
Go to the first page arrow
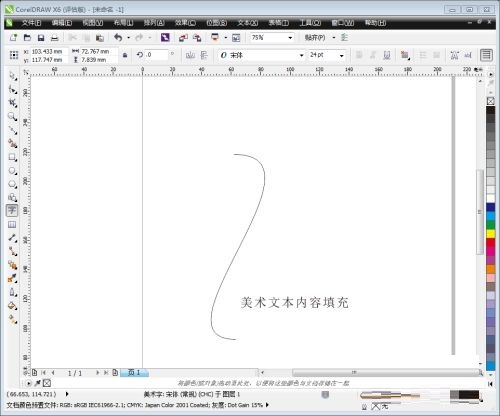click(43, 372)
